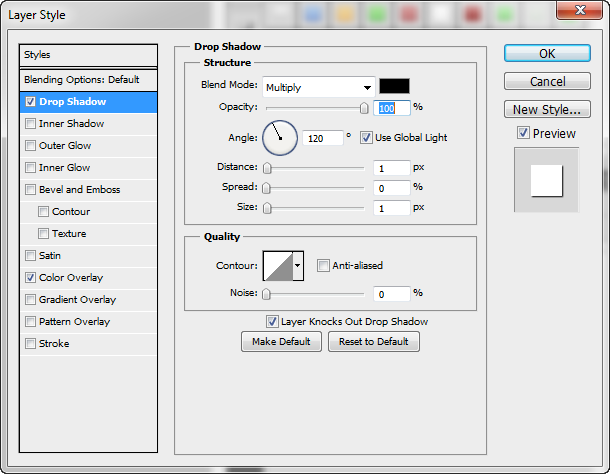Select the Gradient Overlay style label

pyautogui.click(x=77, y=300)
